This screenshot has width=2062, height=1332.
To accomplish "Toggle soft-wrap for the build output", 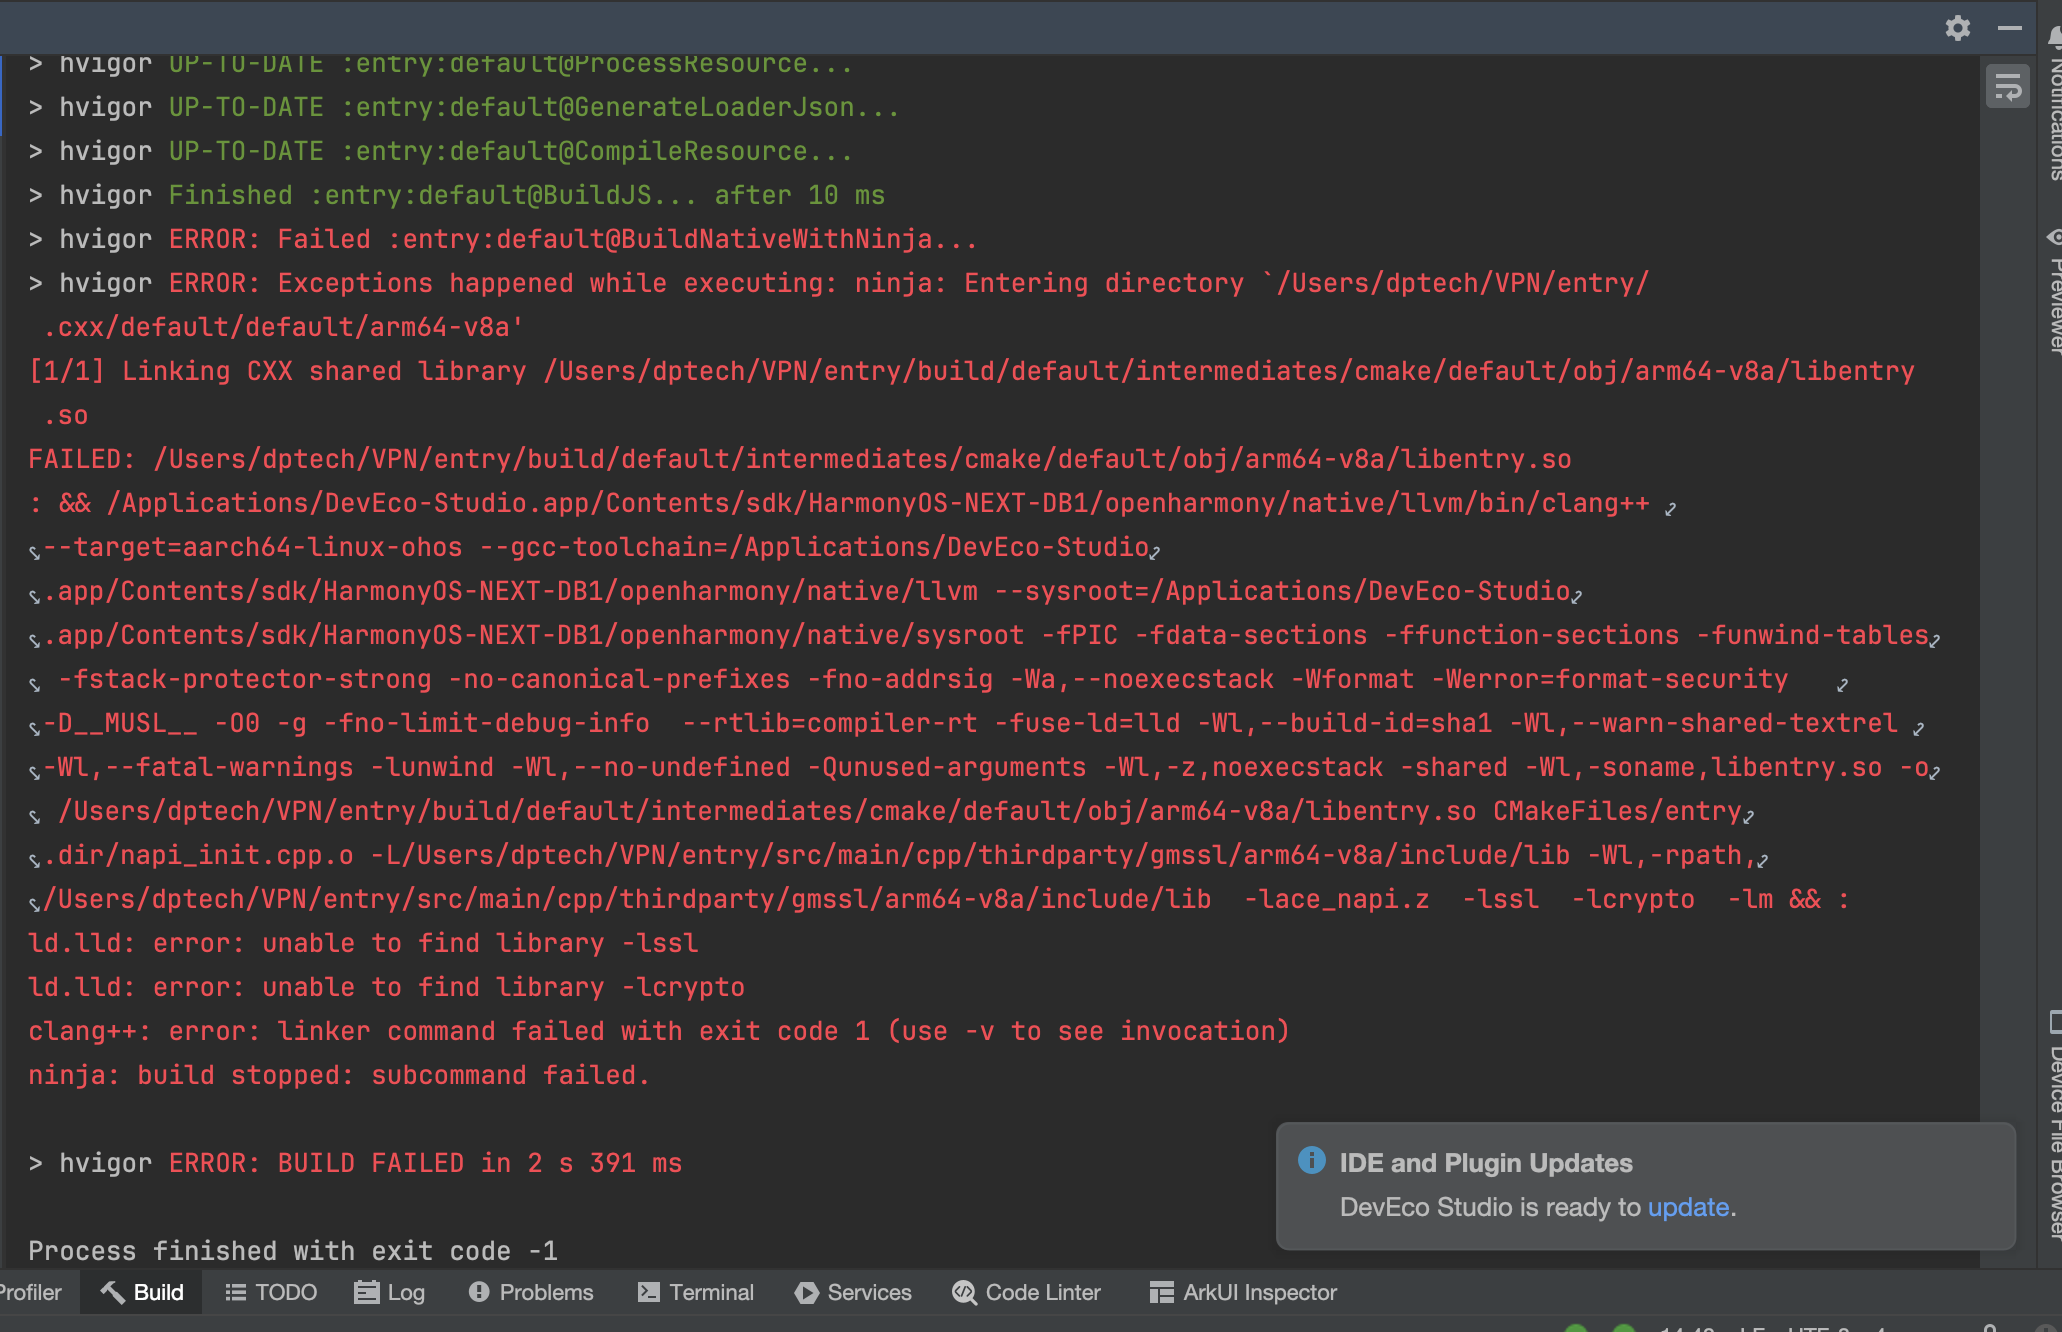I will 2007,87.
